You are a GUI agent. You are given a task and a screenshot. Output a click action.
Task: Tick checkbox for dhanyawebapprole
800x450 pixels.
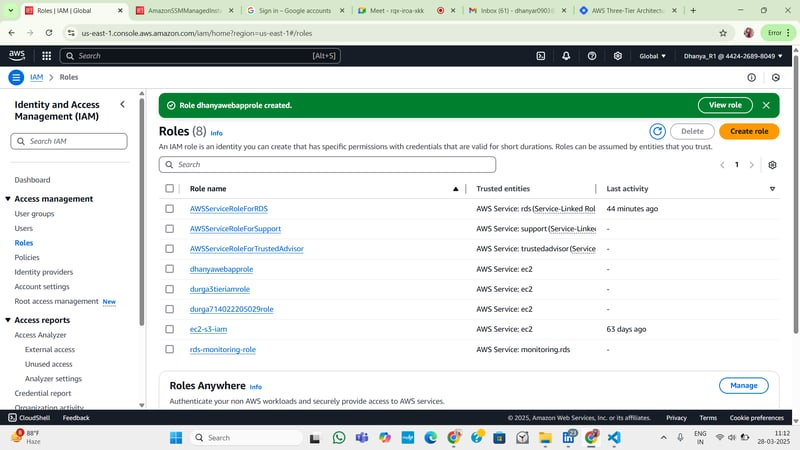[x=169, y=269]
